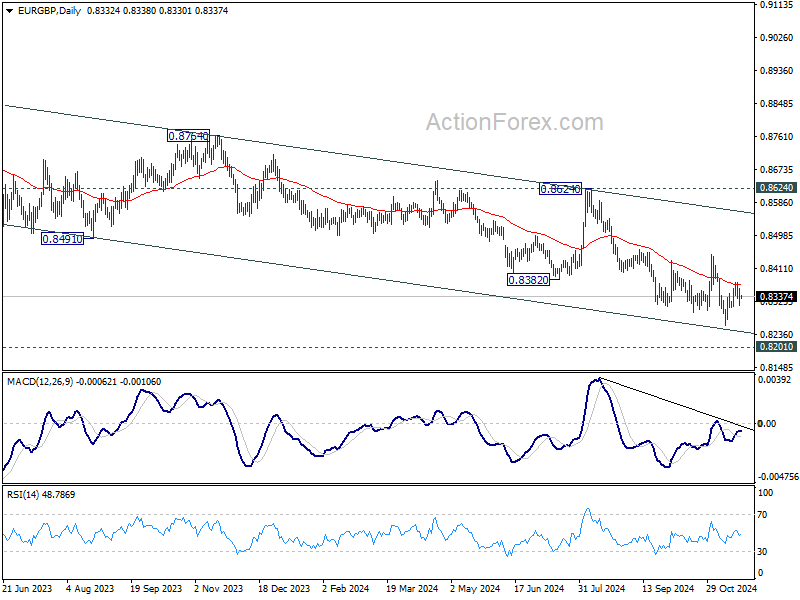Click the 17 Jun 2024 date label

tap(539, 589)
